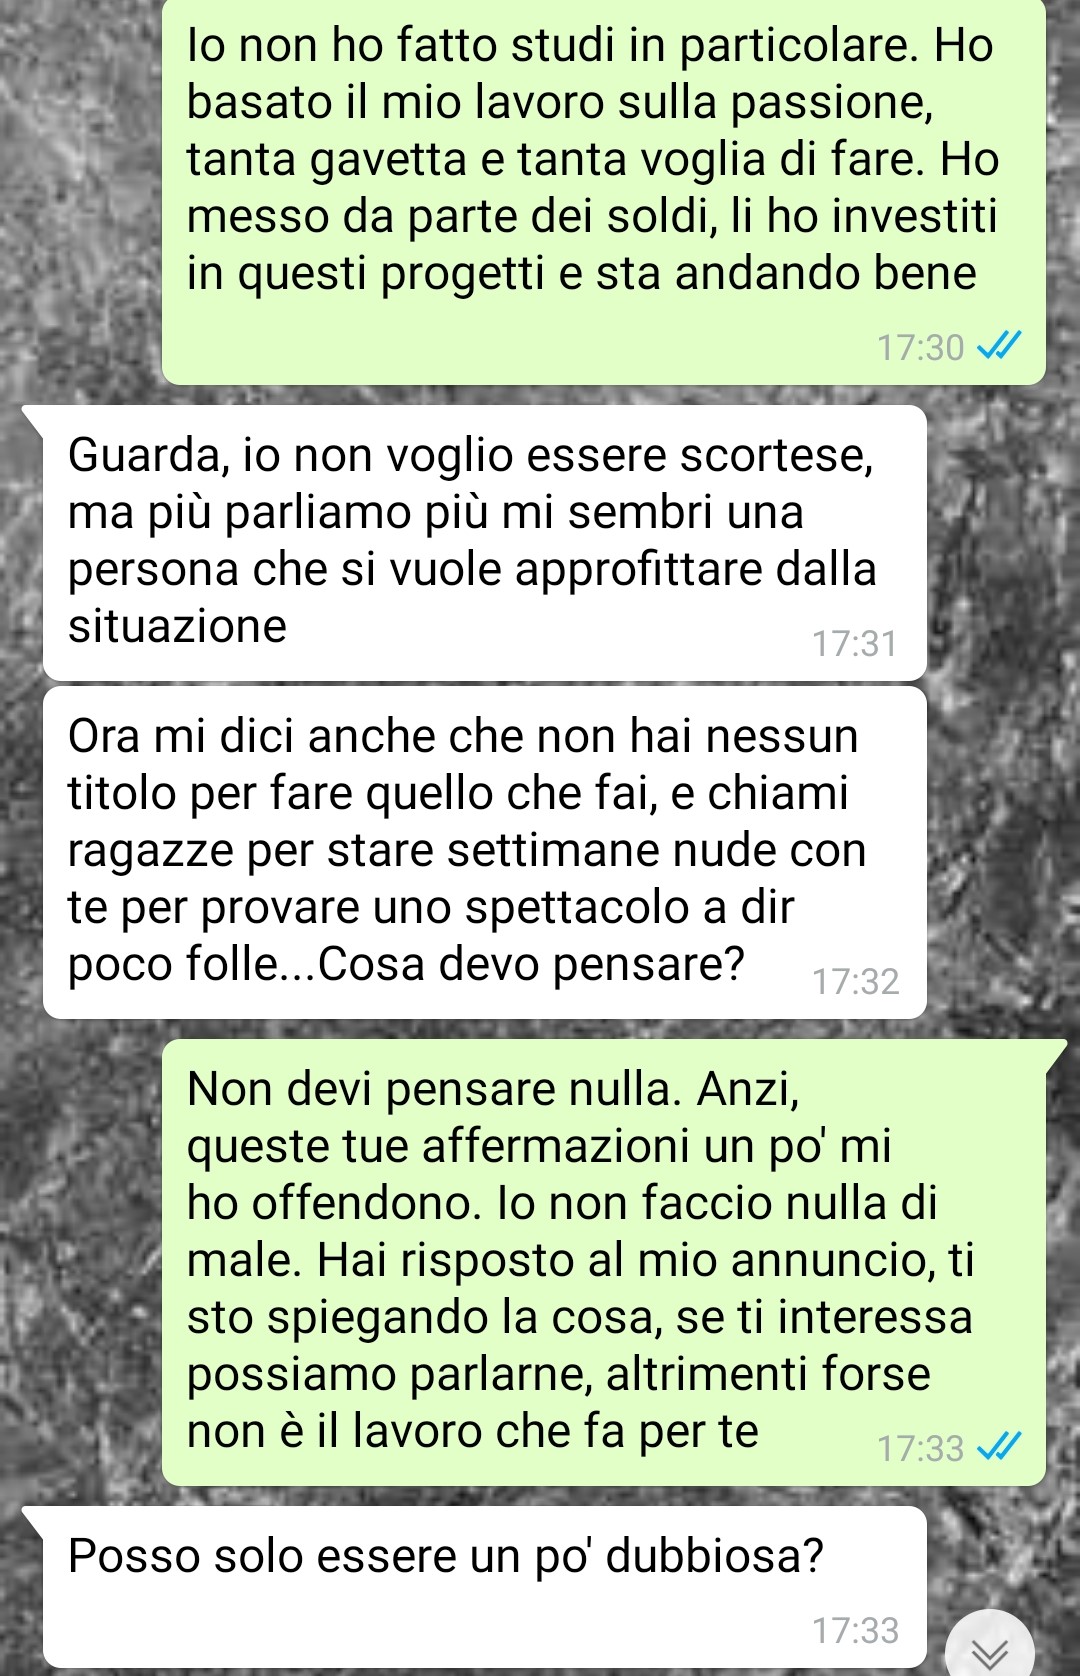Click the word 'situazione' in the received message
Image resolution: width=1080 pixels, height=1676 pixels.
(177, 626)
